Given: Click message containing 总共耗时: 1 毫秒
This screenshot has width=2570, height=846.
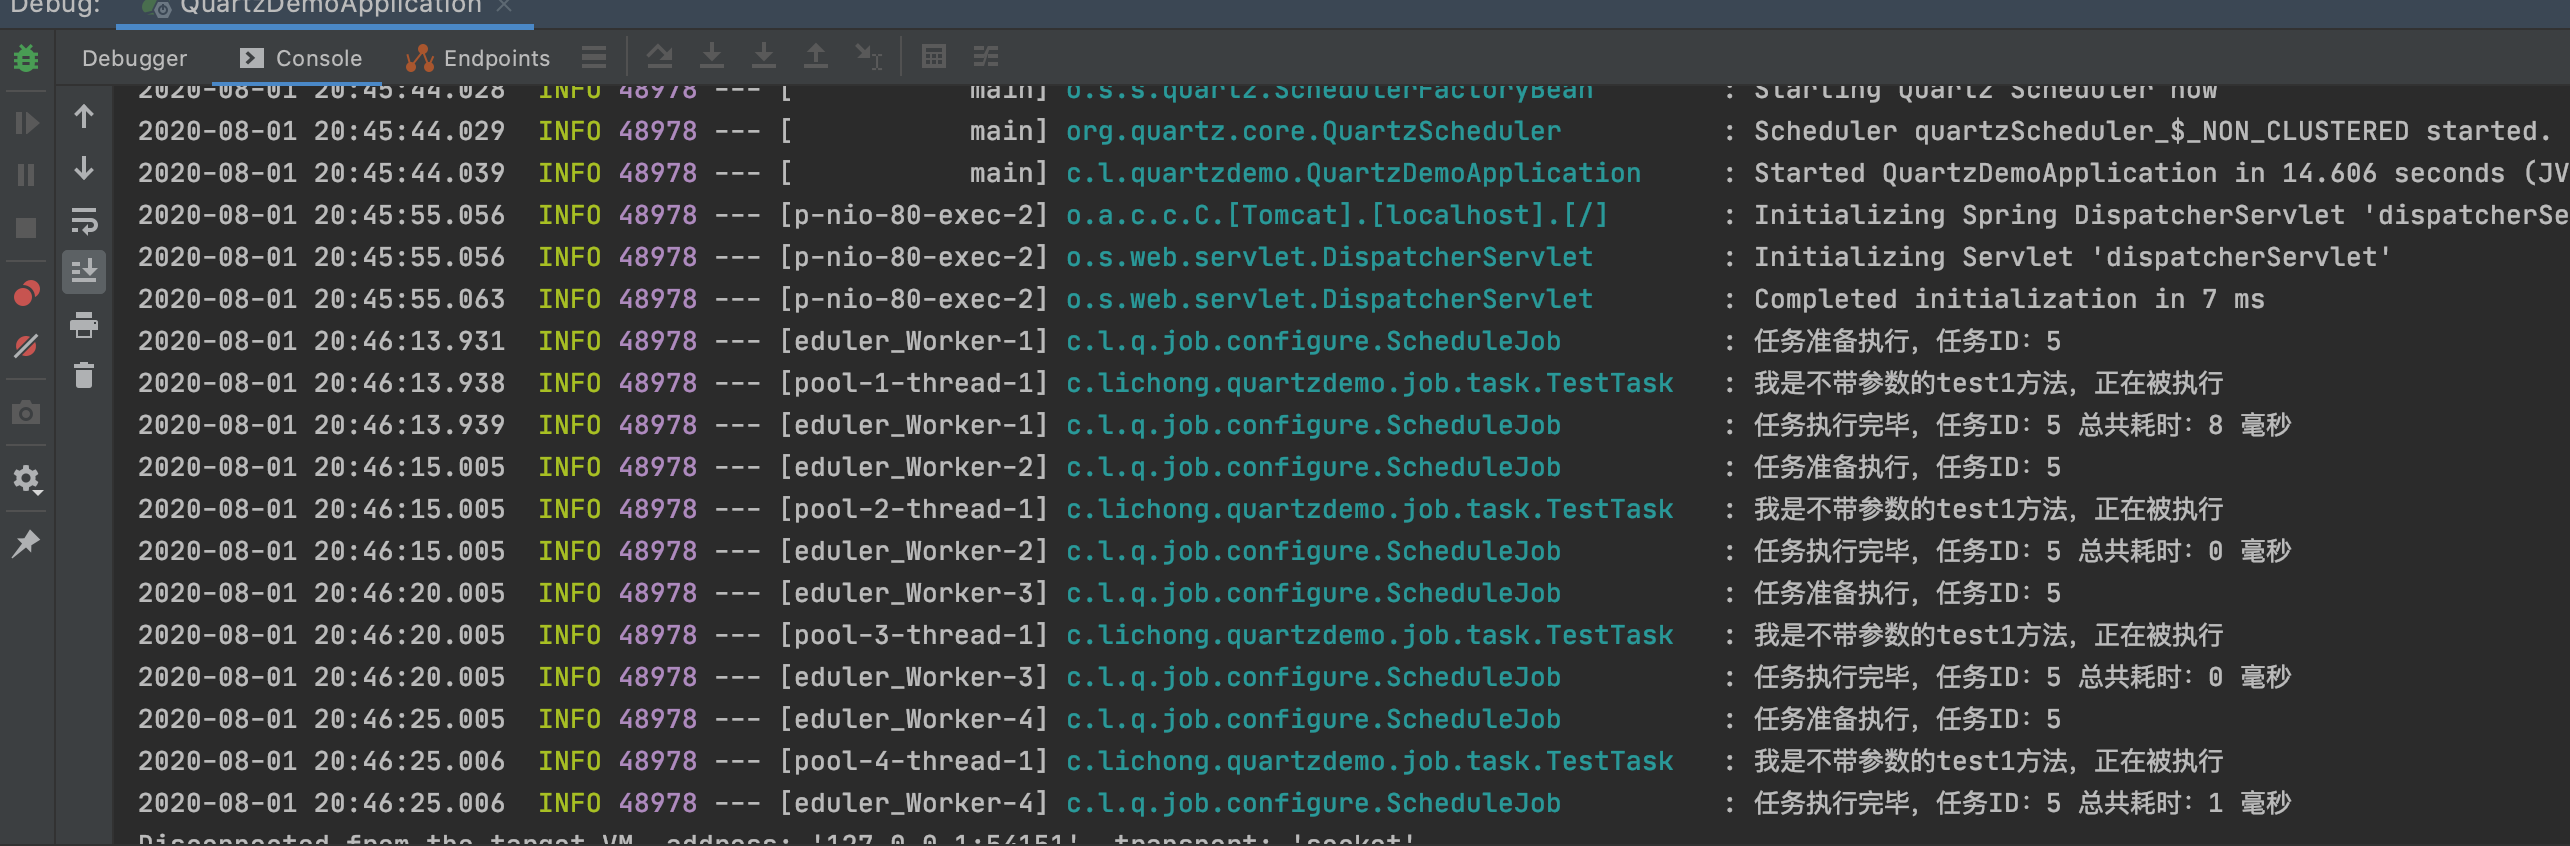Looking at the screenshot, I should [2022, 803].
